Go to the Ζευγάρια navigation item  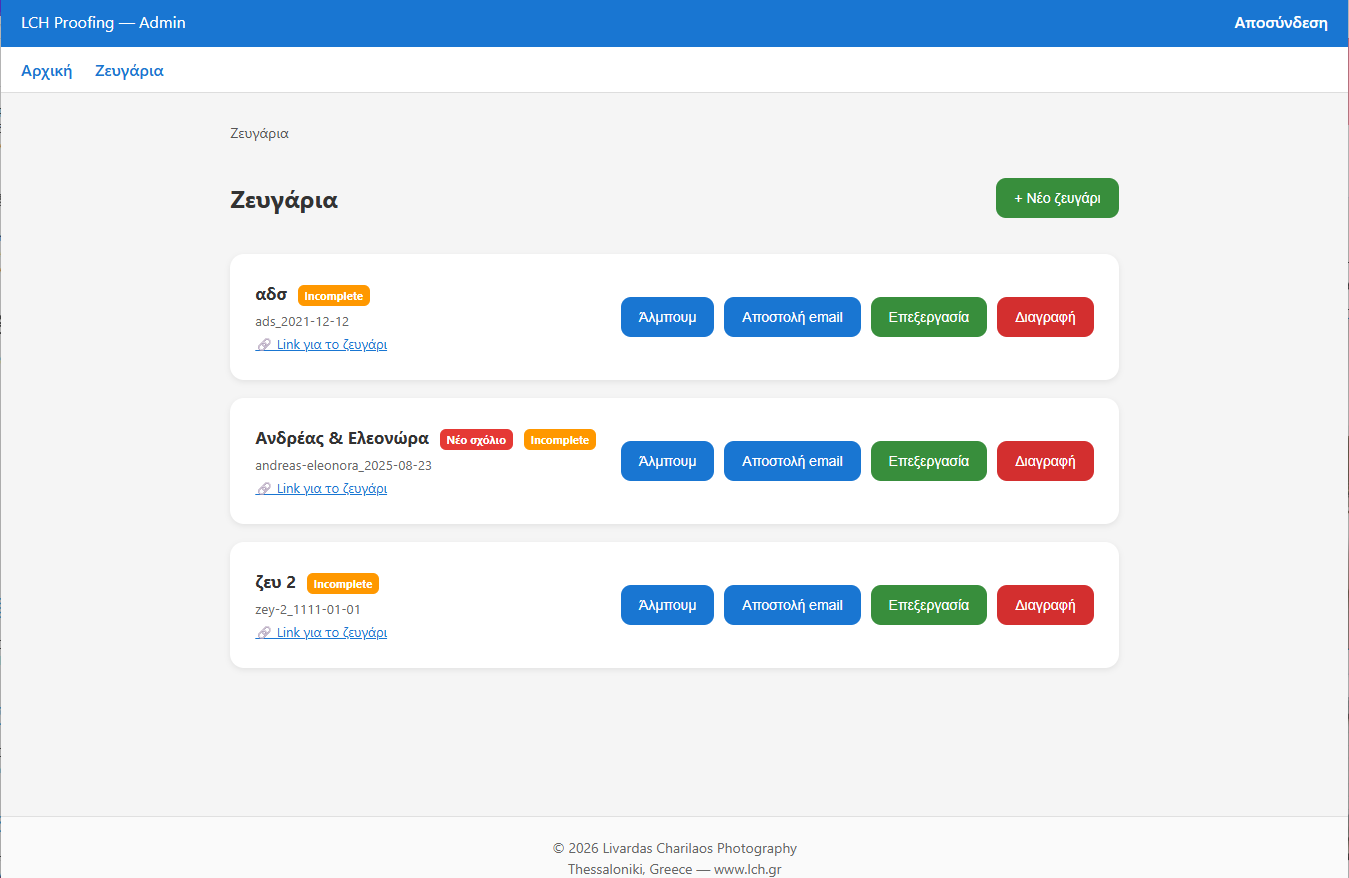(129, 71)
